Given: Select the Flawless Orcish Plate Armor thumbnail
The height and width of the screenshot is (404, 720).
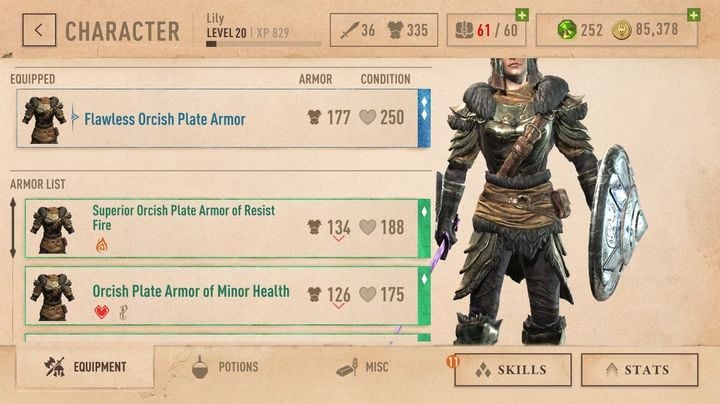Looking at the screenshot, I should (x=44, y=119).
